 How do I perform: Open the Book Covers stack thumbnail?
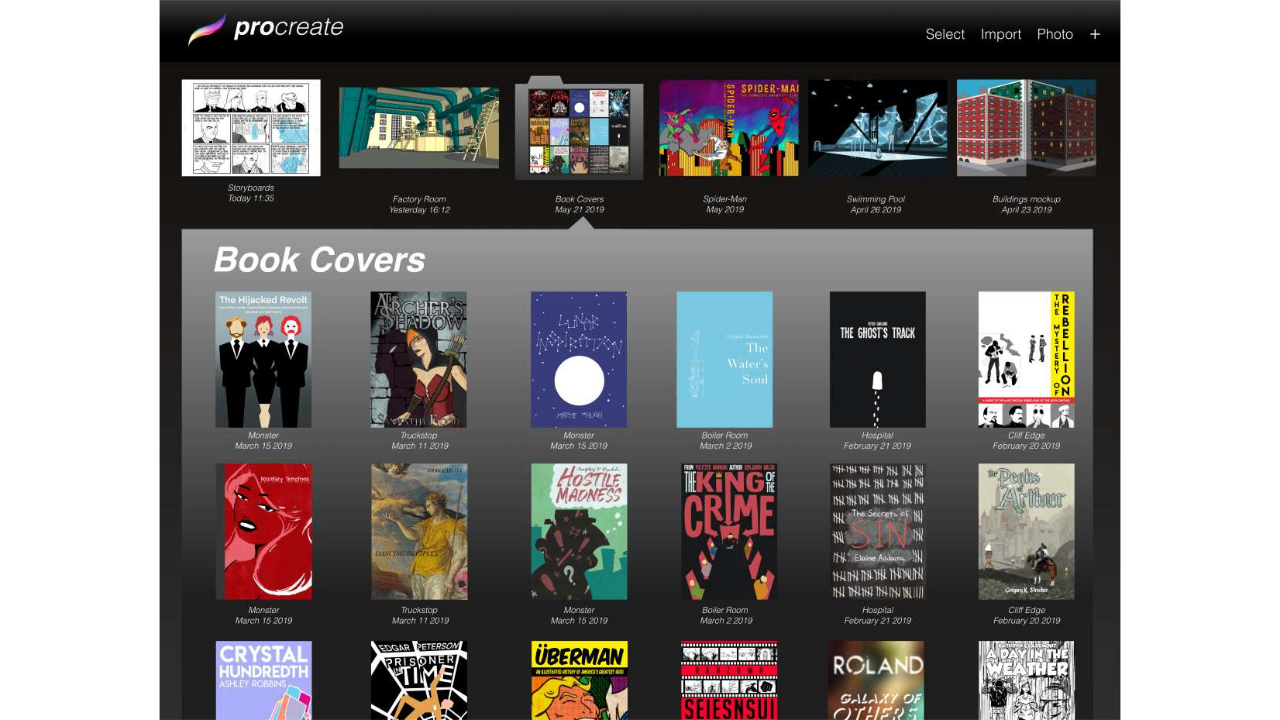578,129
